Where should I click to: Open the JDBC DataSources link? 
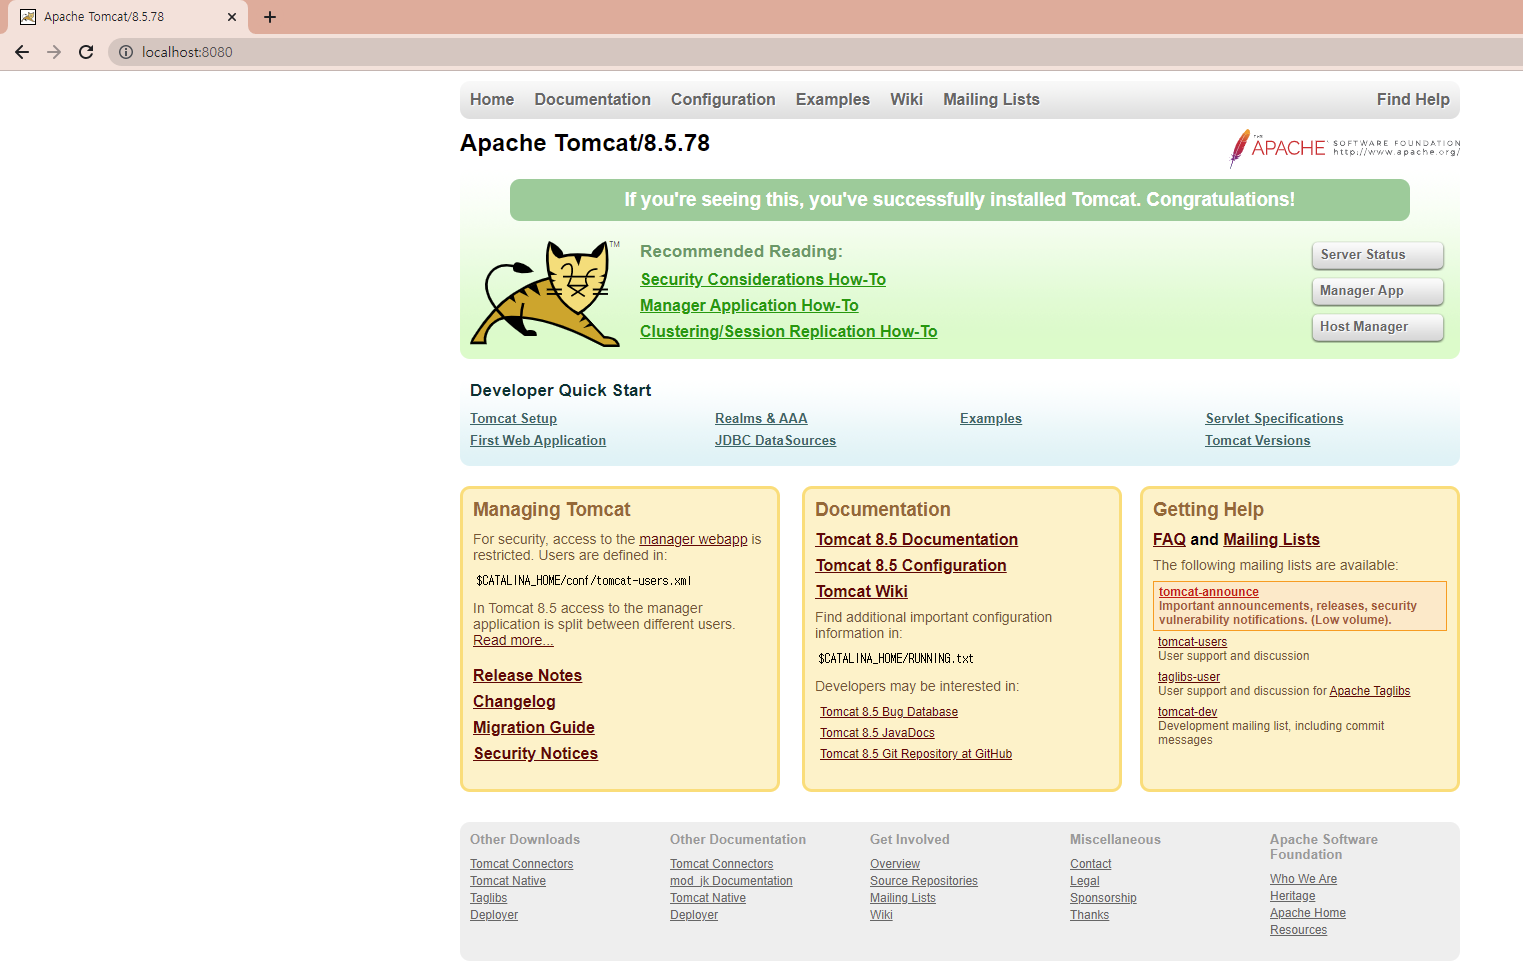tap(775, 441)
